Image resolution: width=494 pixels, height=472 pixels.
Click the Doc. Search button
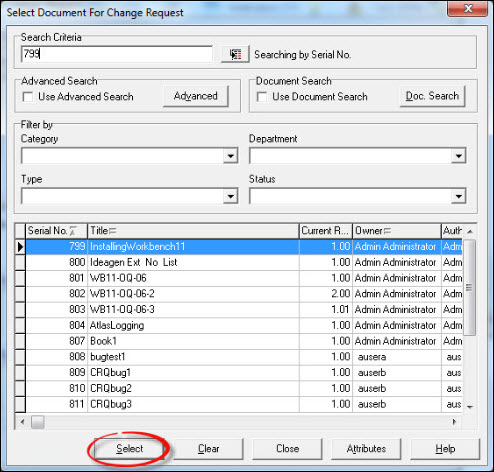[432, 96]
